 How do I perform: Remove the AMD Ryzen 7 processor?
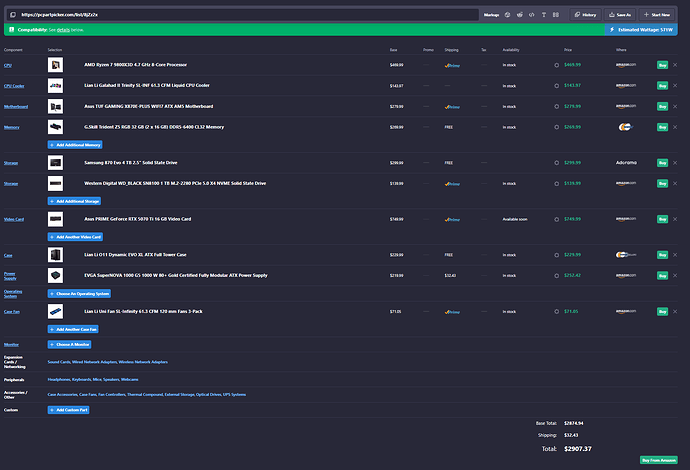tap(675, 65)
